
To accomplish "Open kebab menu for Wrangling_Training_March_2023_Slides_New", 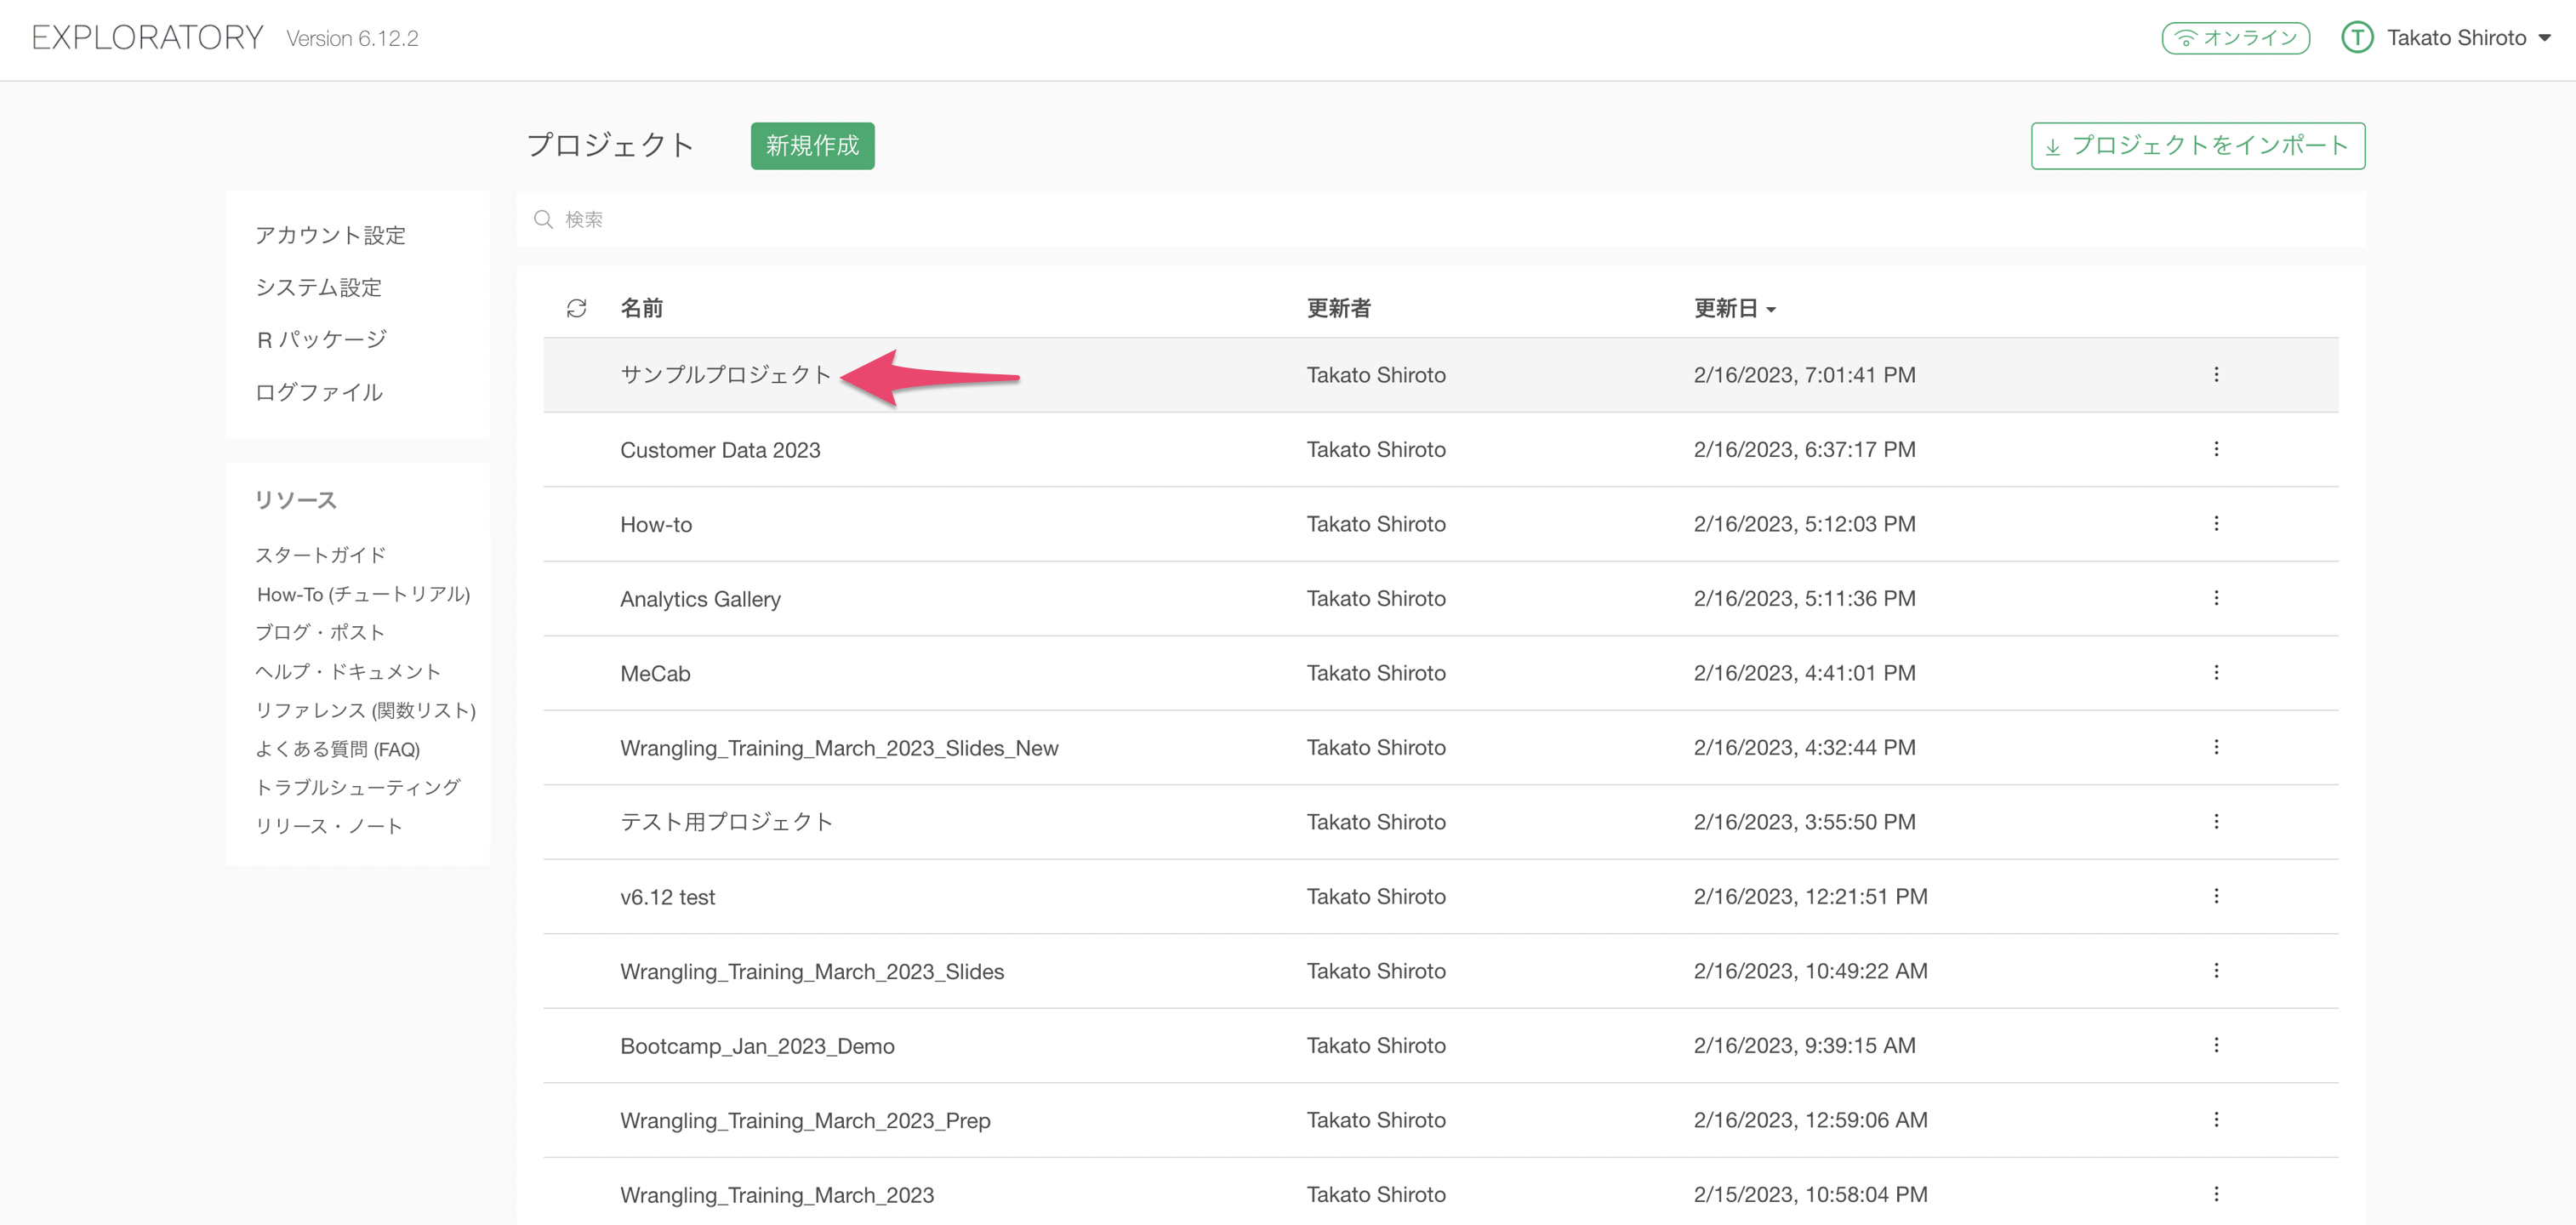I will (2216, 747).
